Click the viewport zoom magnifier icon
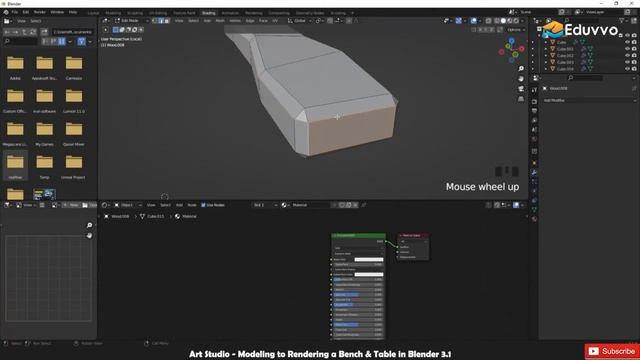The height and width of the screenshot is (360, 640). tap(521, 69)
